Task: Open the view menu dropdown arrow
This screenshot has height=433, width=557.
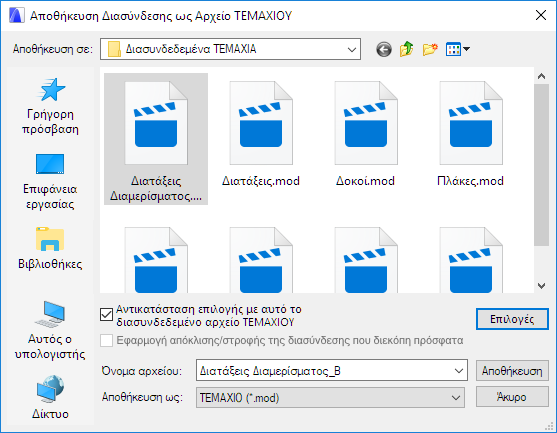Action: click(466, 49)
